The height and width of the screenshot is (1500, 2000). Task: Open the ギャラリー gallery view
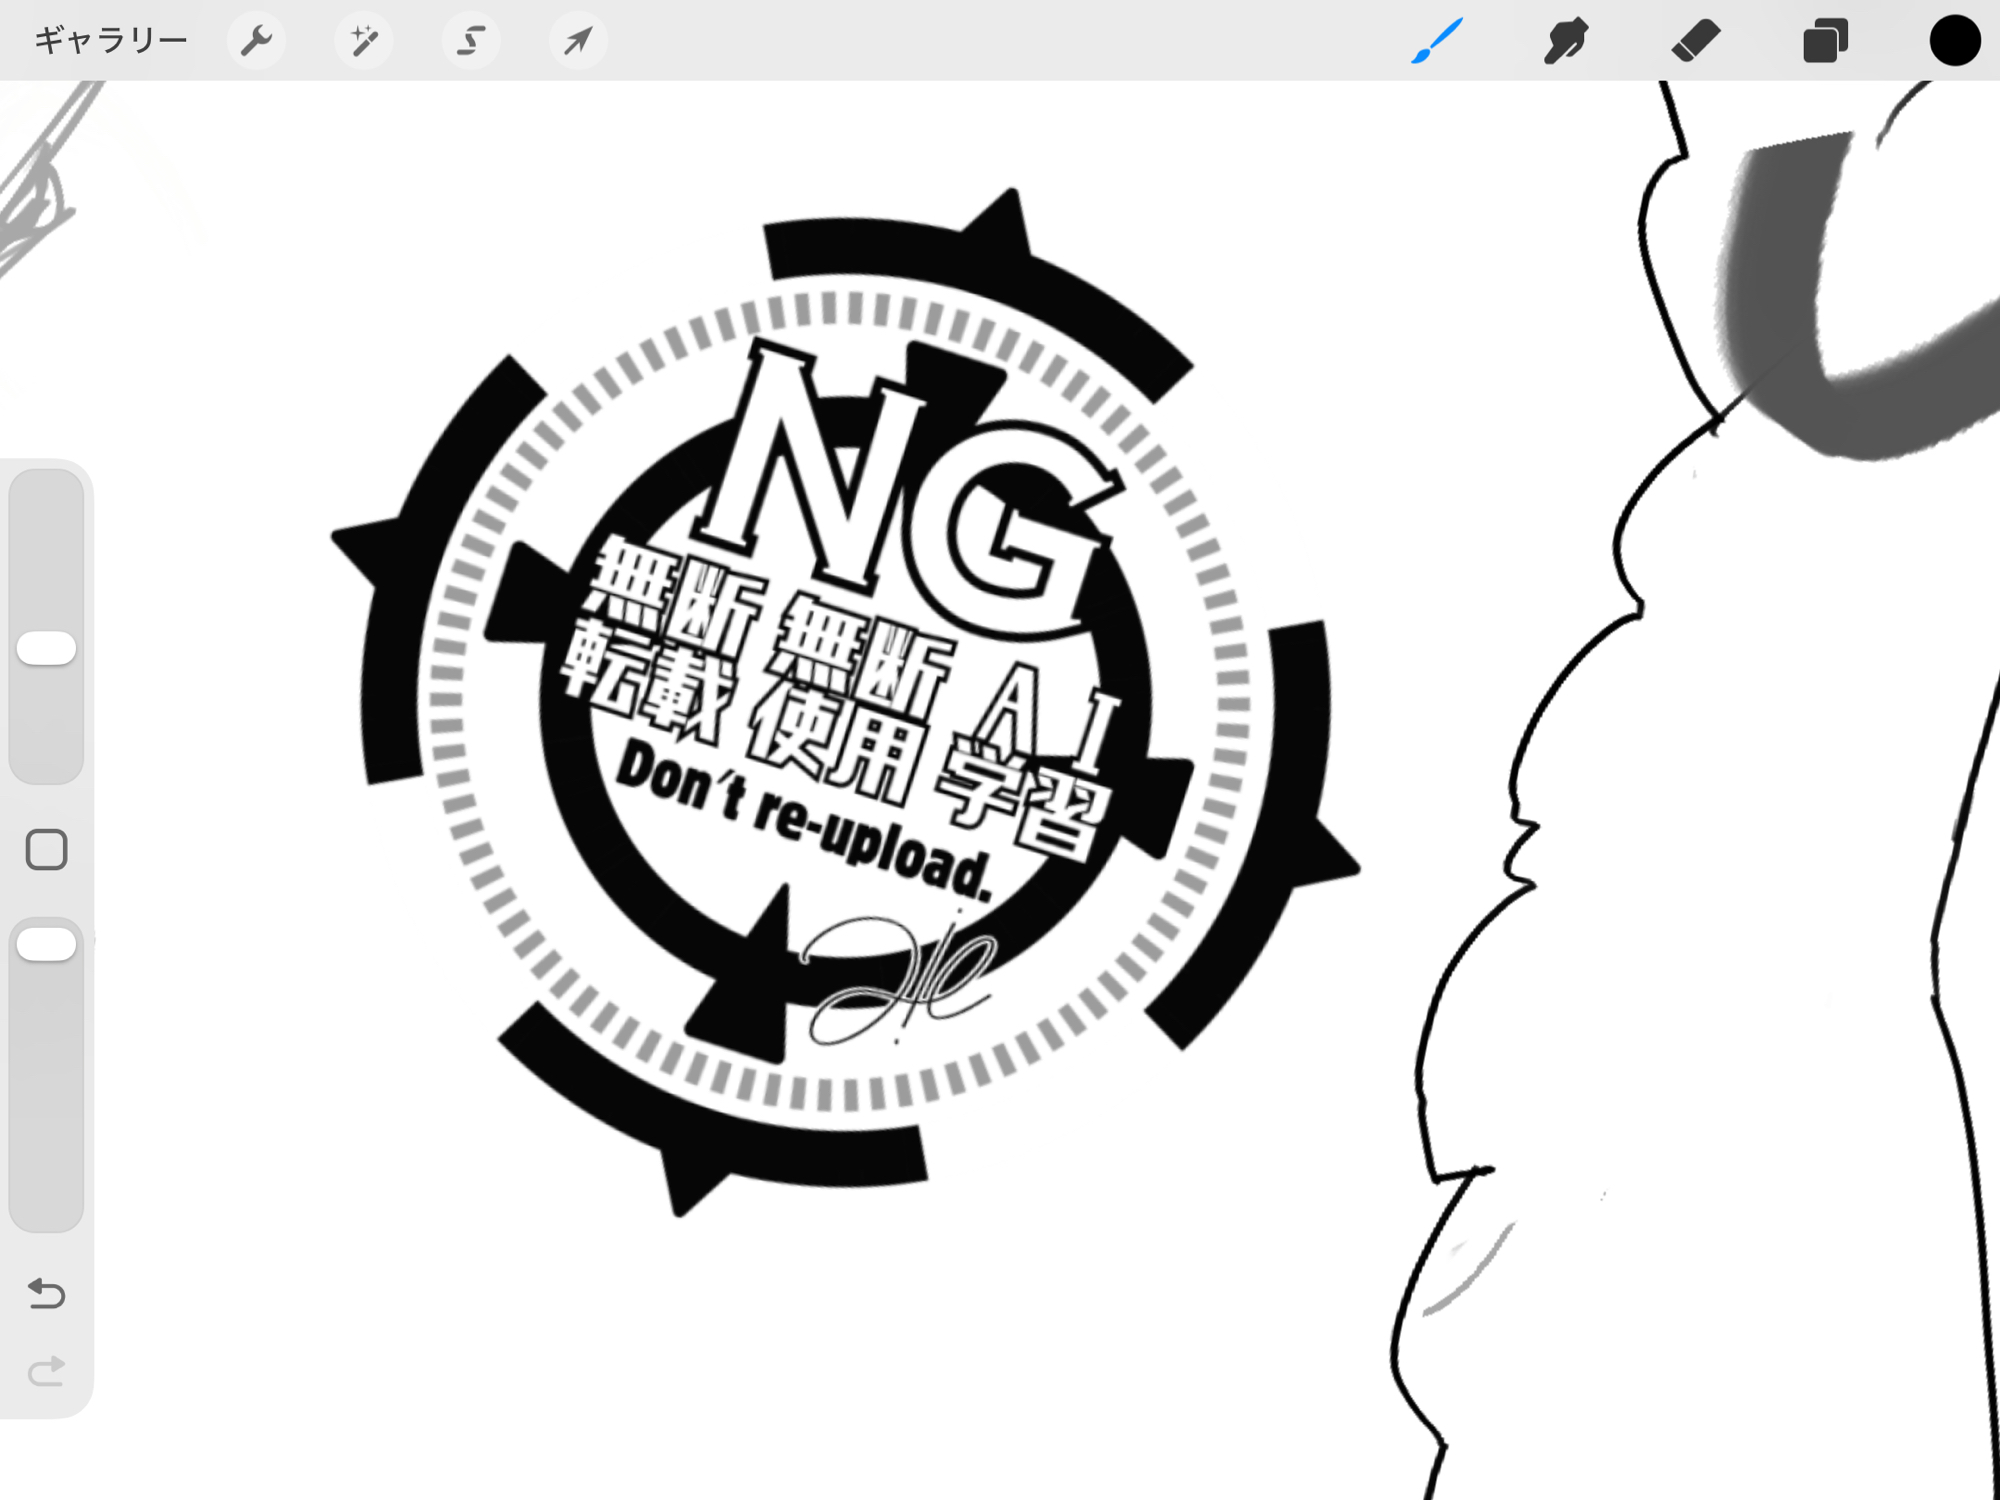coord(110,41)
